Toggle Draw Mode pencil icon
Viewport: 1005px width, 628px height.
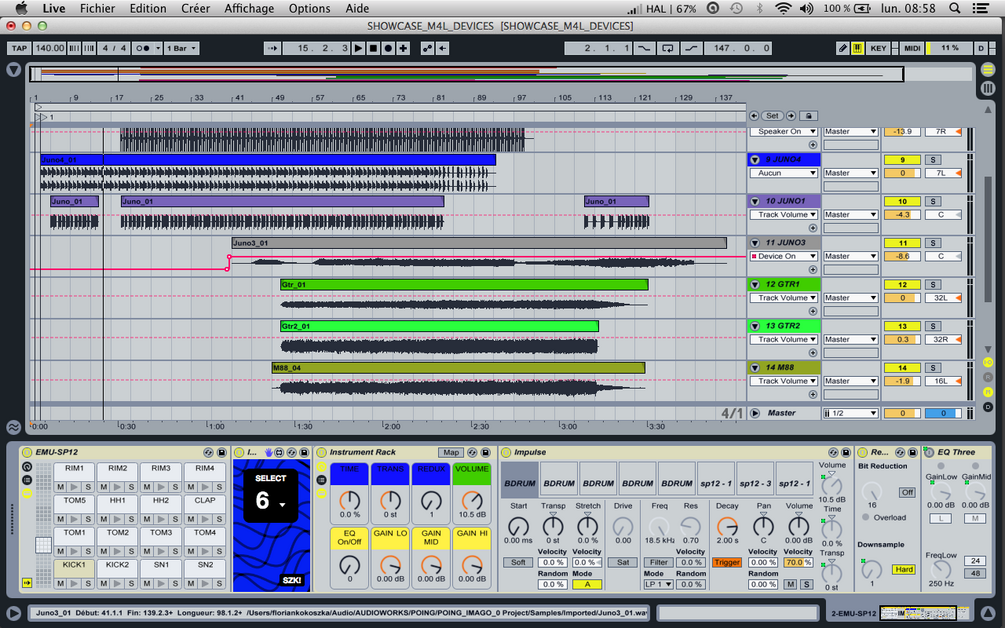click(843, 48)
